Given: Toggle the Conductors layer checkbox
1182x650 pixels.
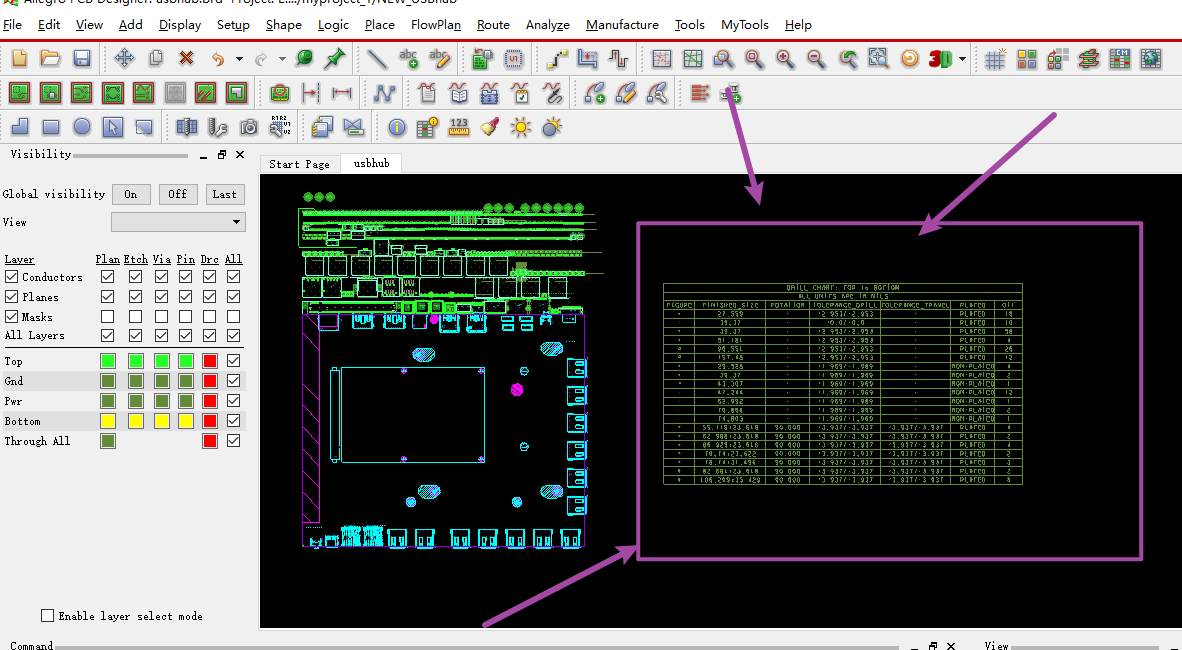Looking at the screenshot, I should [11, 277].
